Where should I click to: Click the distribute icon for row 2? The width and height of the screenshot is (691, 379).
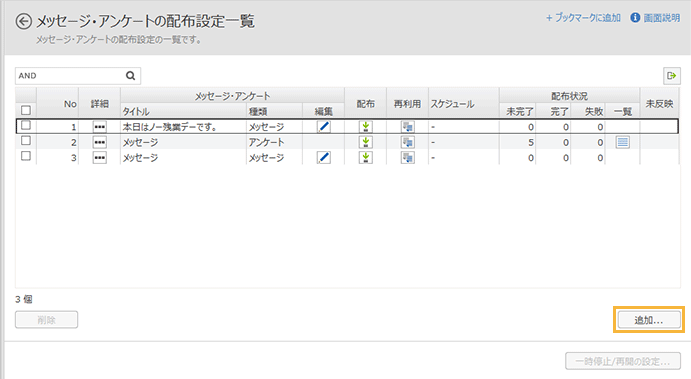coord(365,142)
